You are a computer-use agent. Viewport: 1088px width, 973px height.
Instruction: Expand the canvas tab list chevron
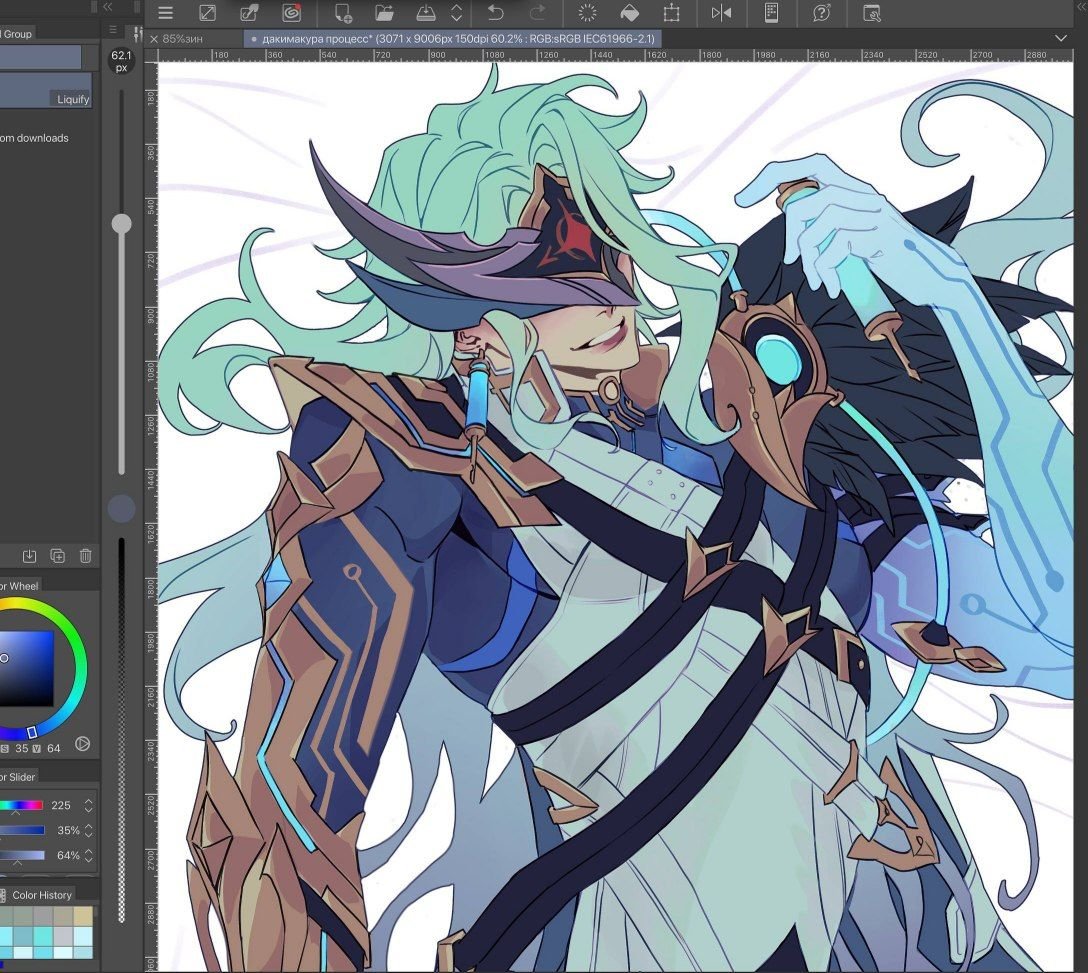pyautogui.click(x=1061, y=38)
